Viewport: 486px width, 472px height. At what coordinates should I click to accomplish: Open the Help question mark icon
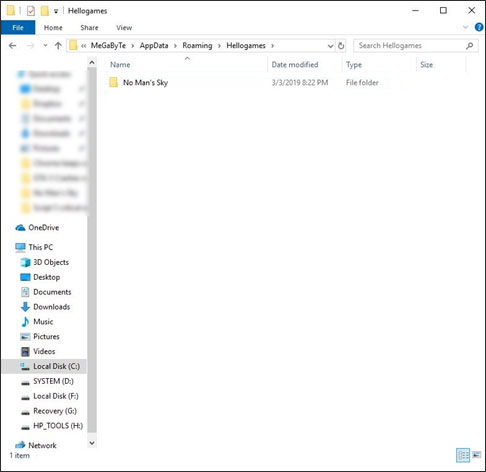pyautogui.click(x=479, y=27)
